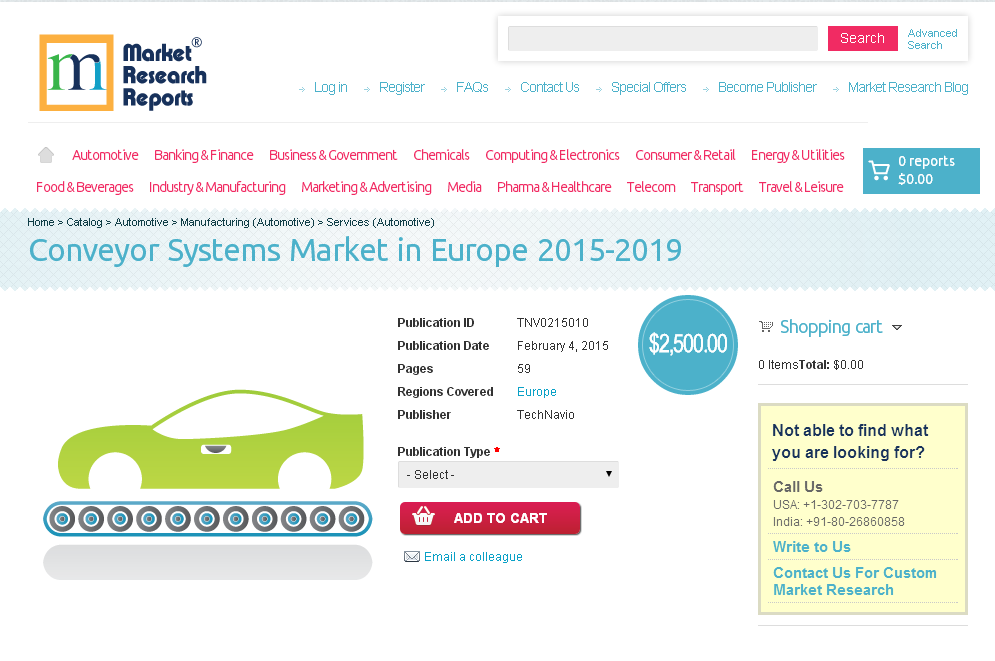This screenshot has width=995, height=661.
Task: Open the Publication Type select dropdown
Action: (x=508, y=474)
